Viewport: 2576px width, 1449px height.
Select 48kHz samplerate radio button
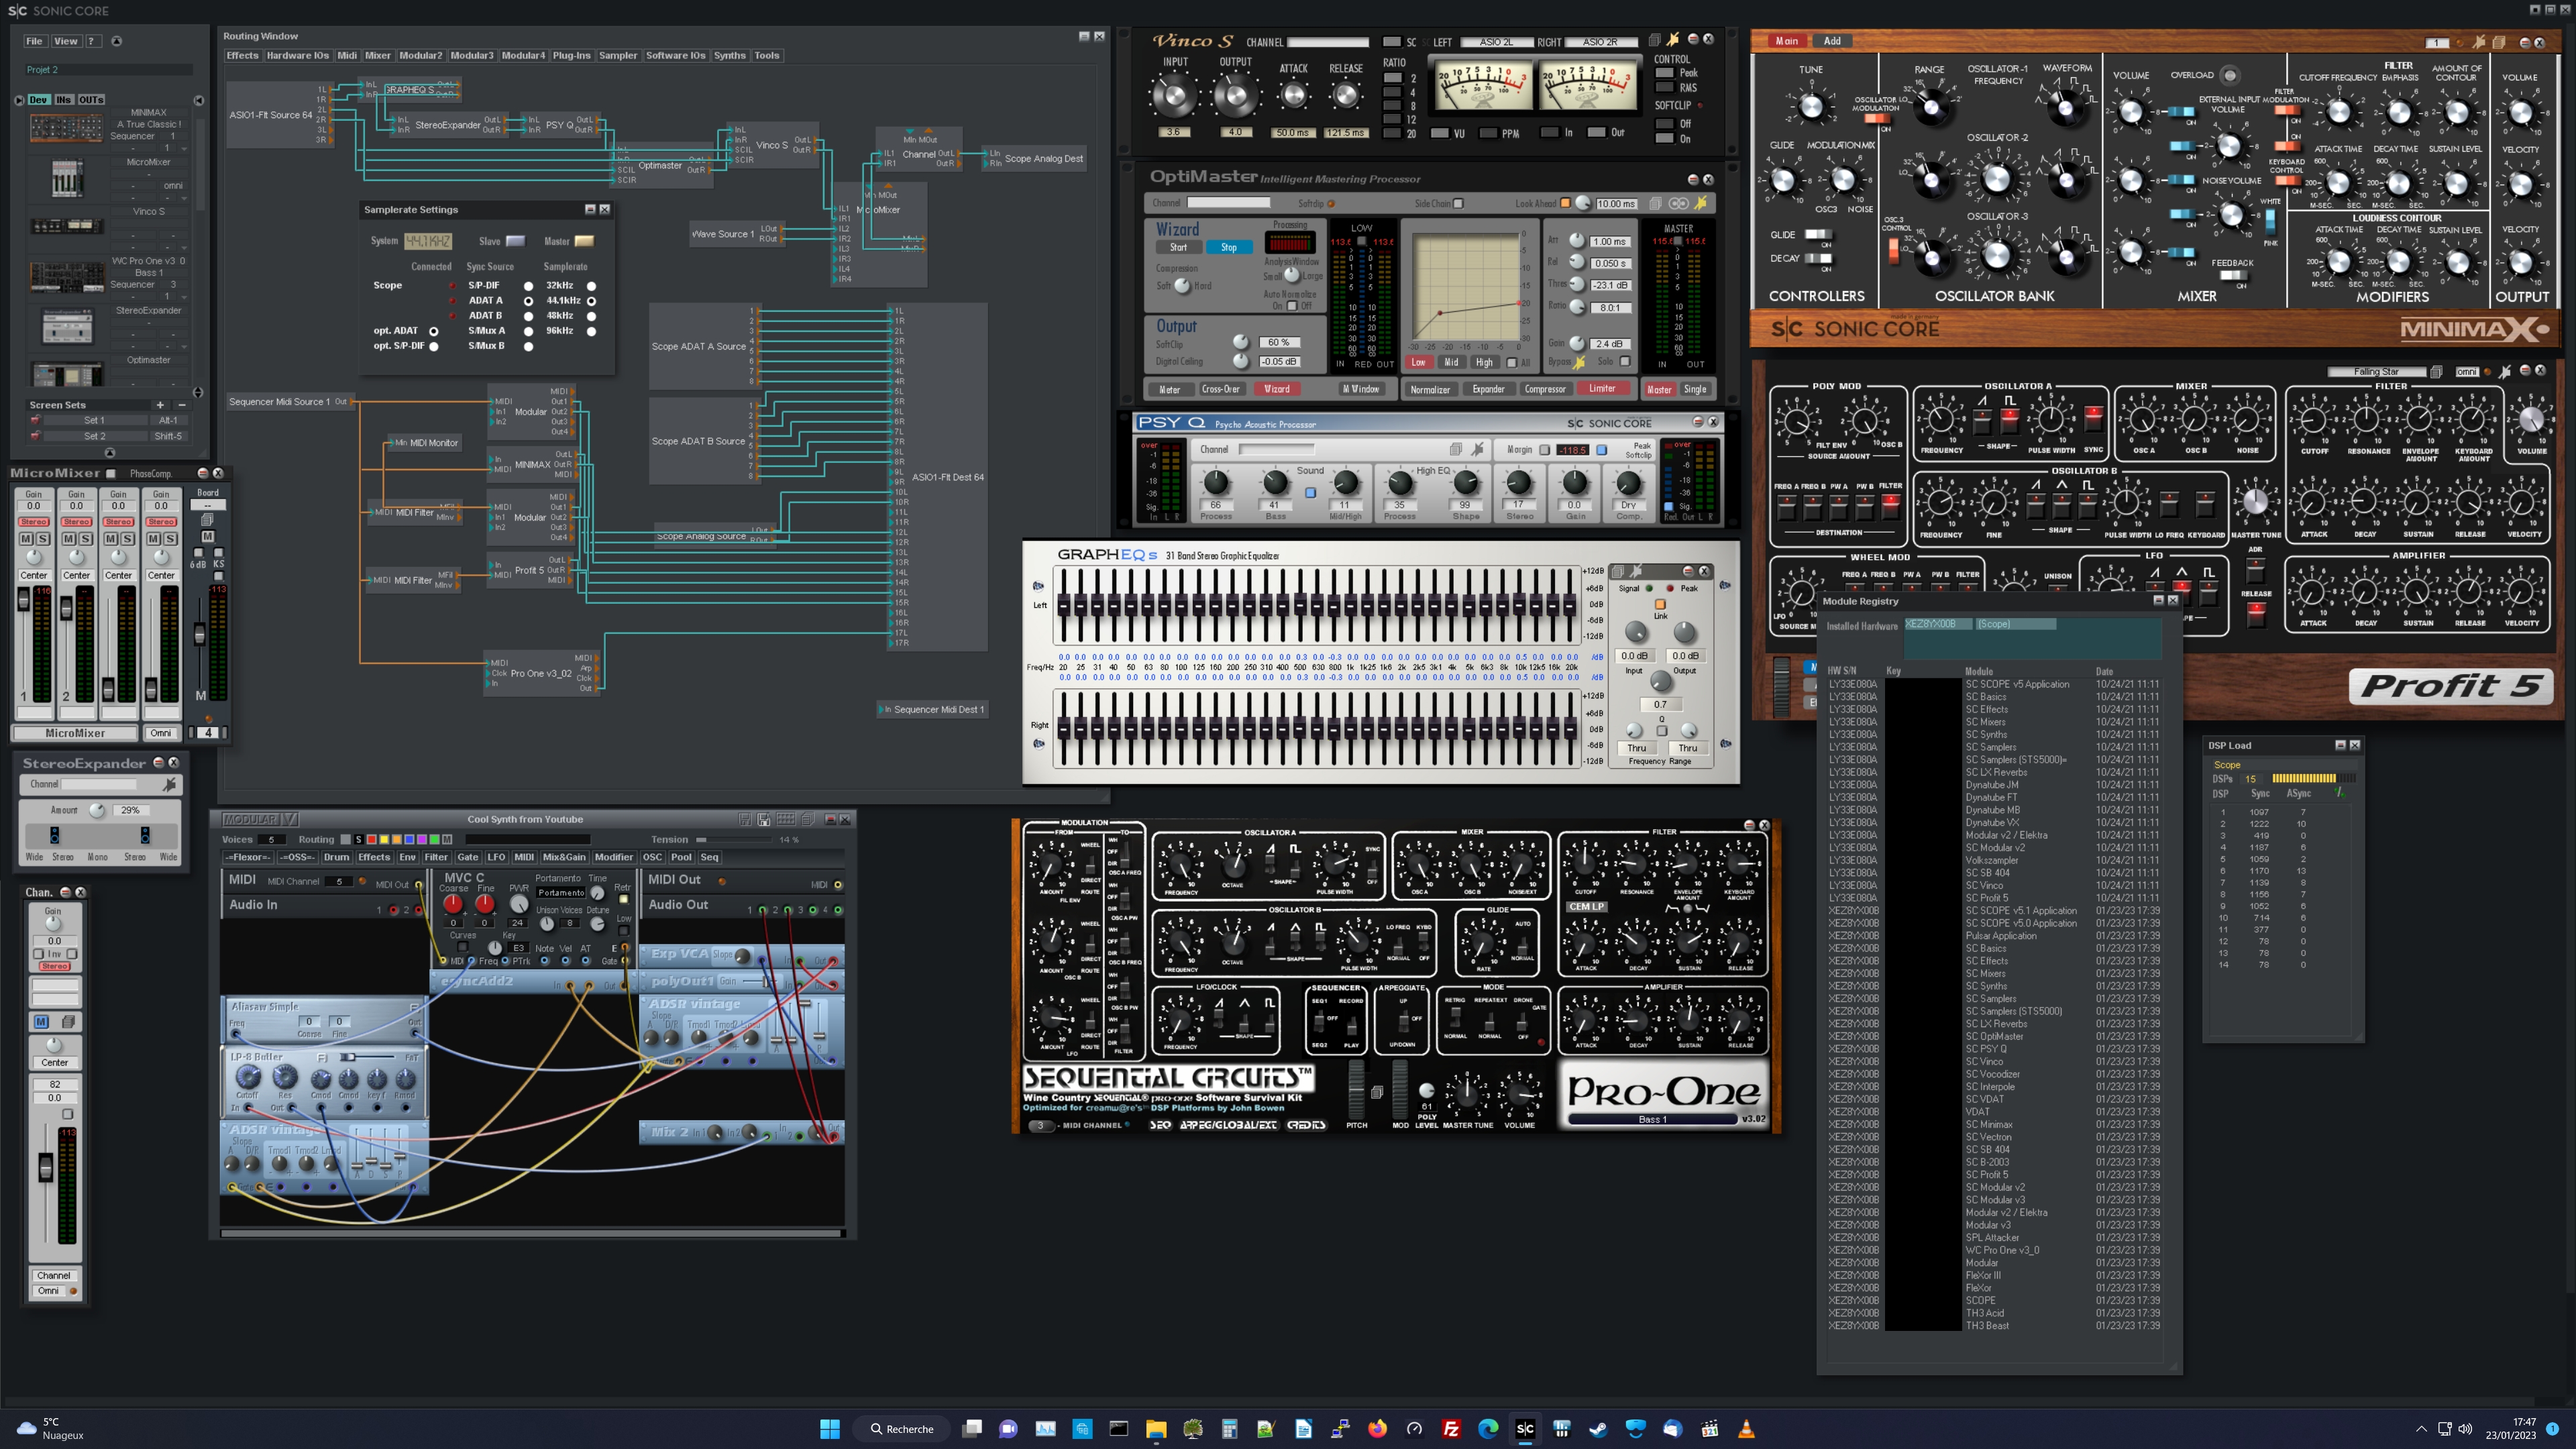pos(591,316)
